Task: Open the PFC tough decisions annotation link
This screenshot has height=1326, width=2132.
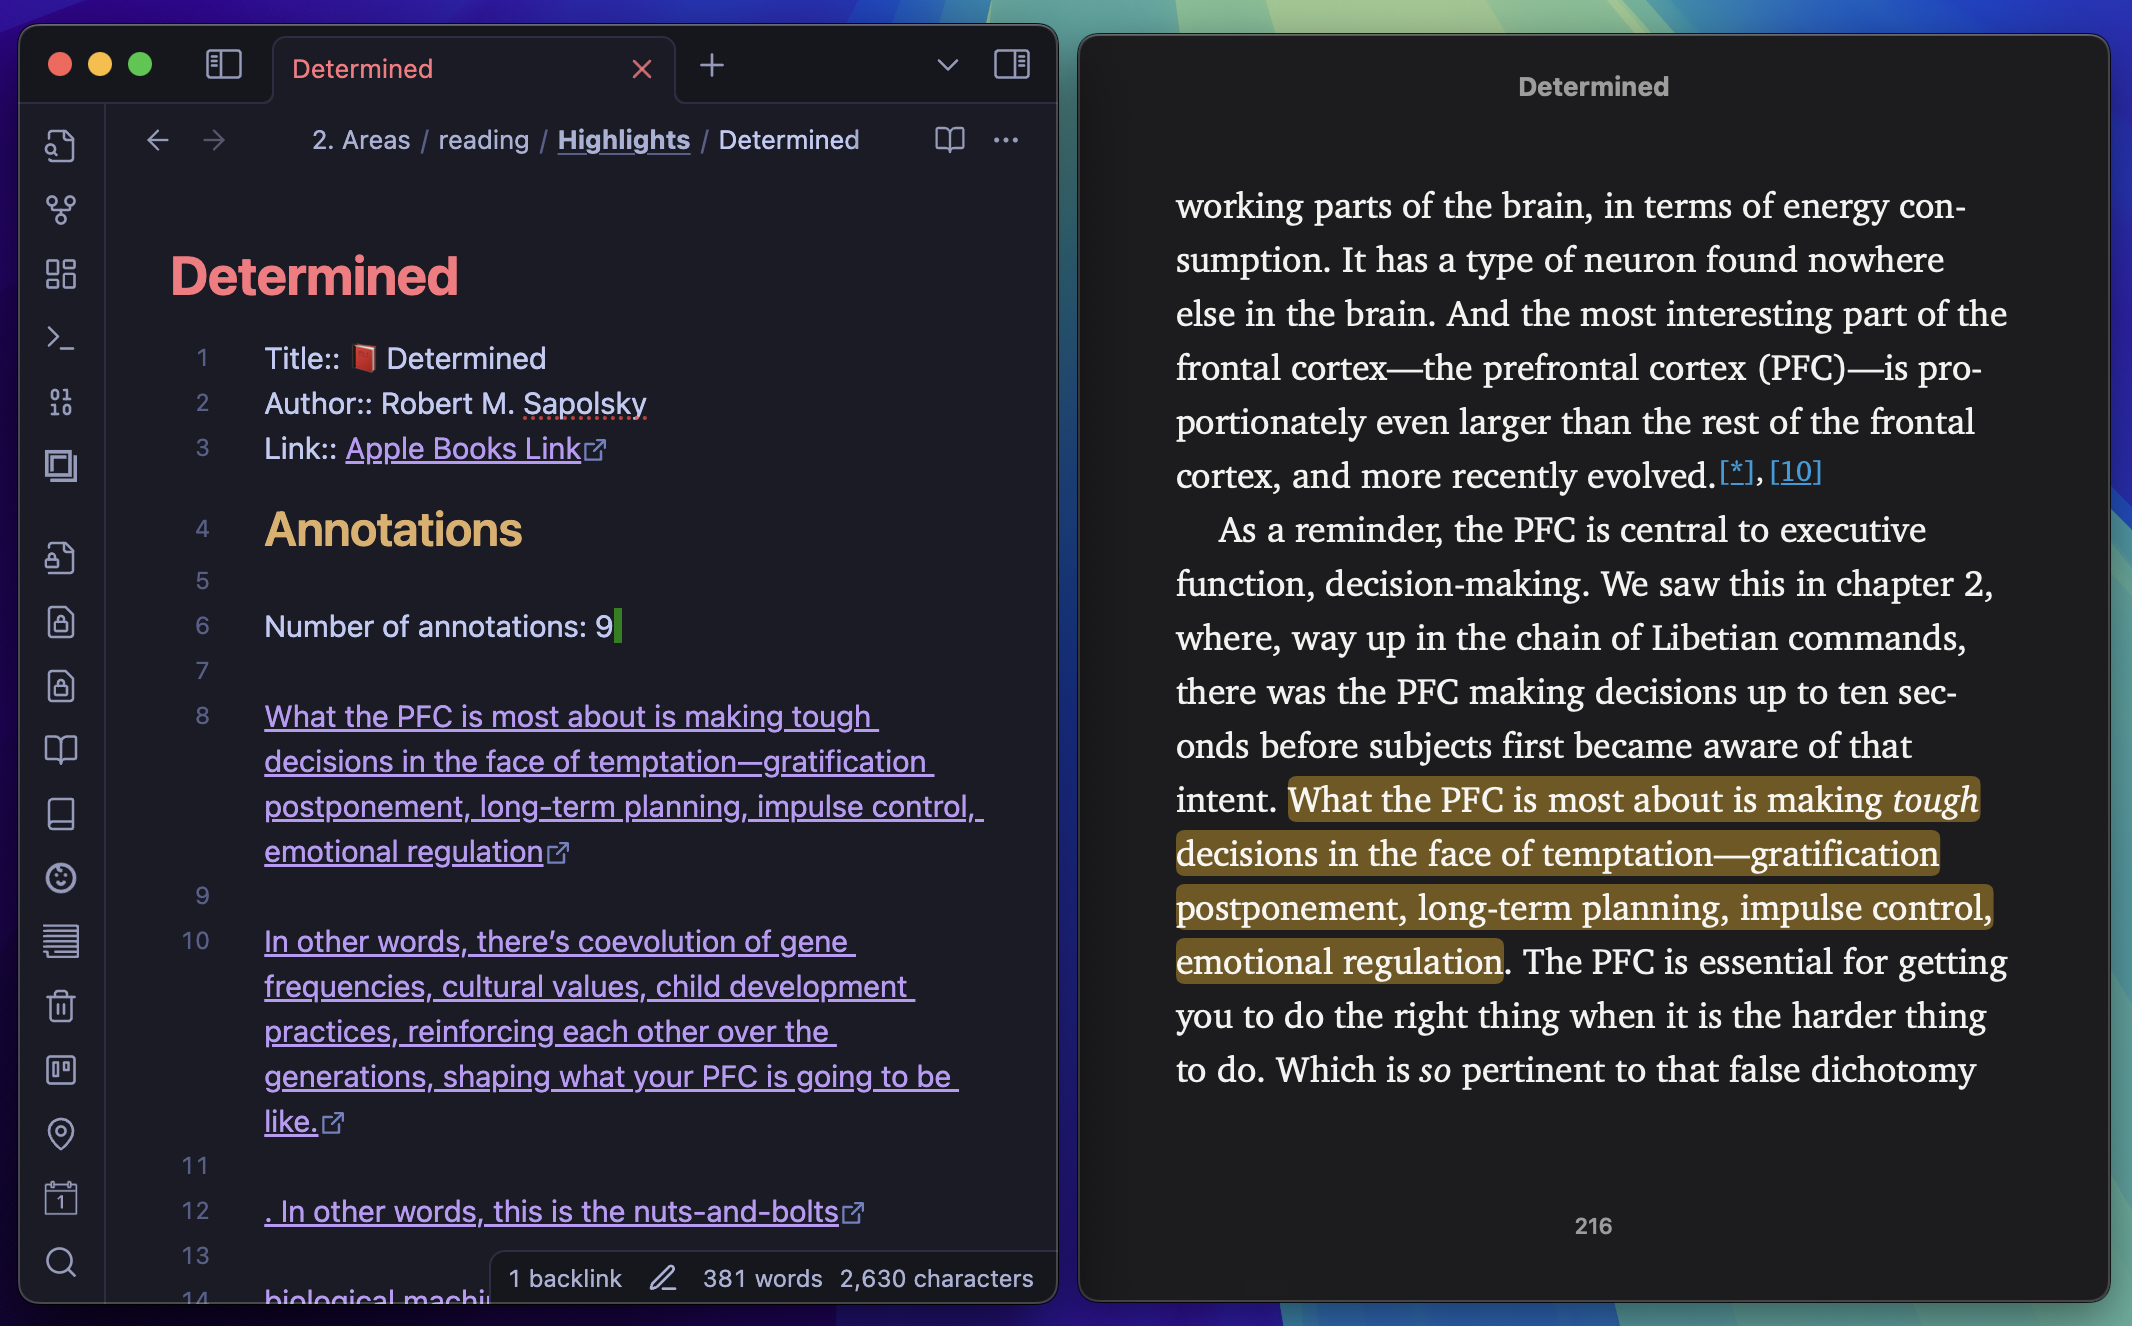Action: (x=564, y=851)
